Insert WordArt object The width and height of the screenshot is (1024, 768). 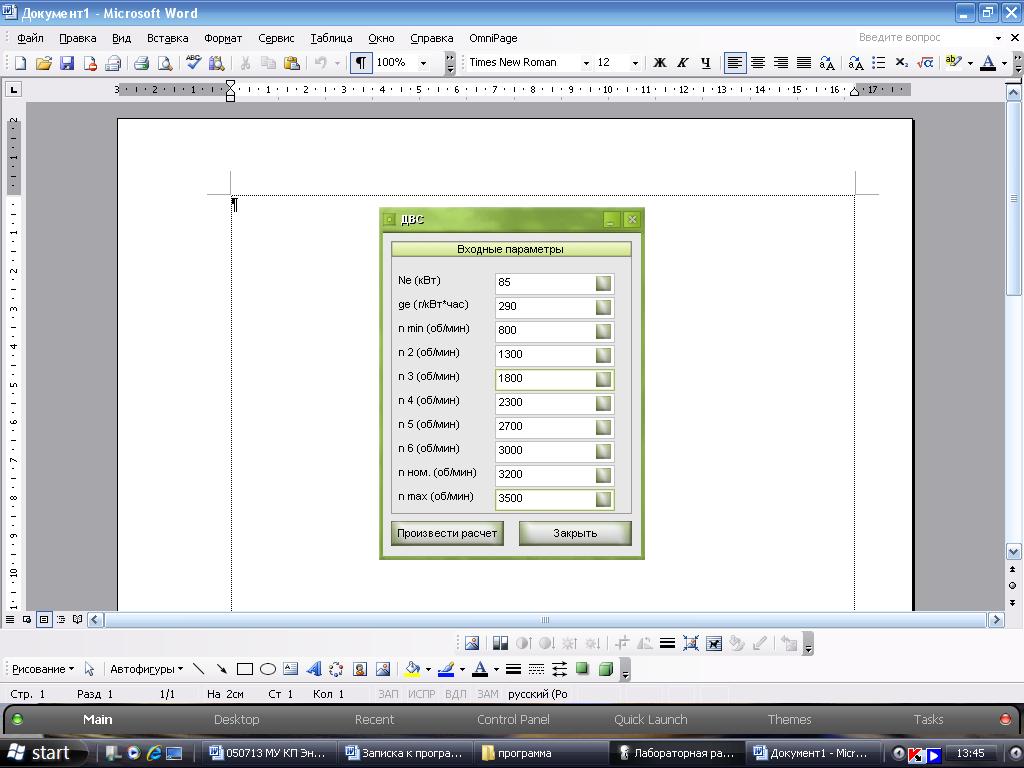314,669
